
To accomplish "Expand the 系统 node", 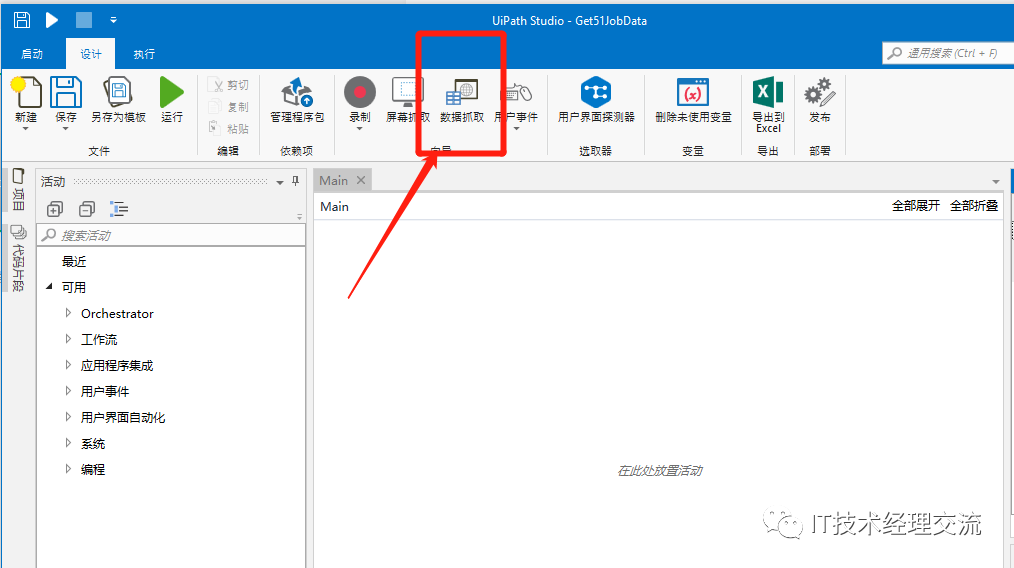I will click(68, 443).
